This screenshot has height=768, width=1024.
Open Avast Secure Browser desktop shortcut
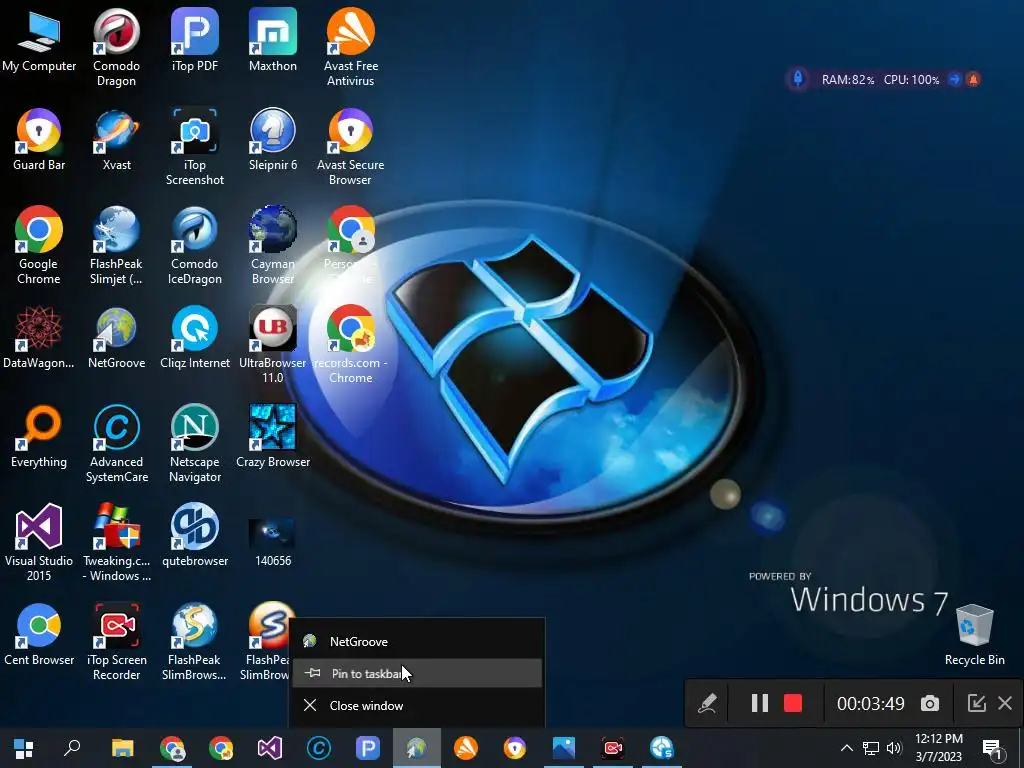[x=351, y=147]
